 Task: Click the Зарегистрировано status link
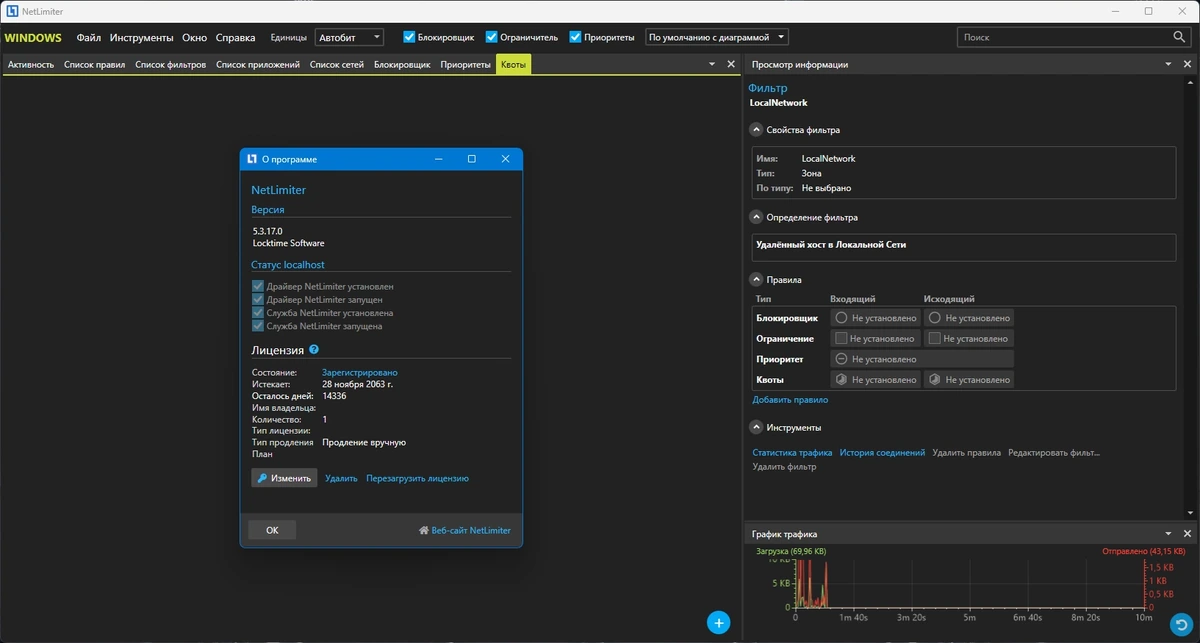pyautogui.click(x=359, y=372)
